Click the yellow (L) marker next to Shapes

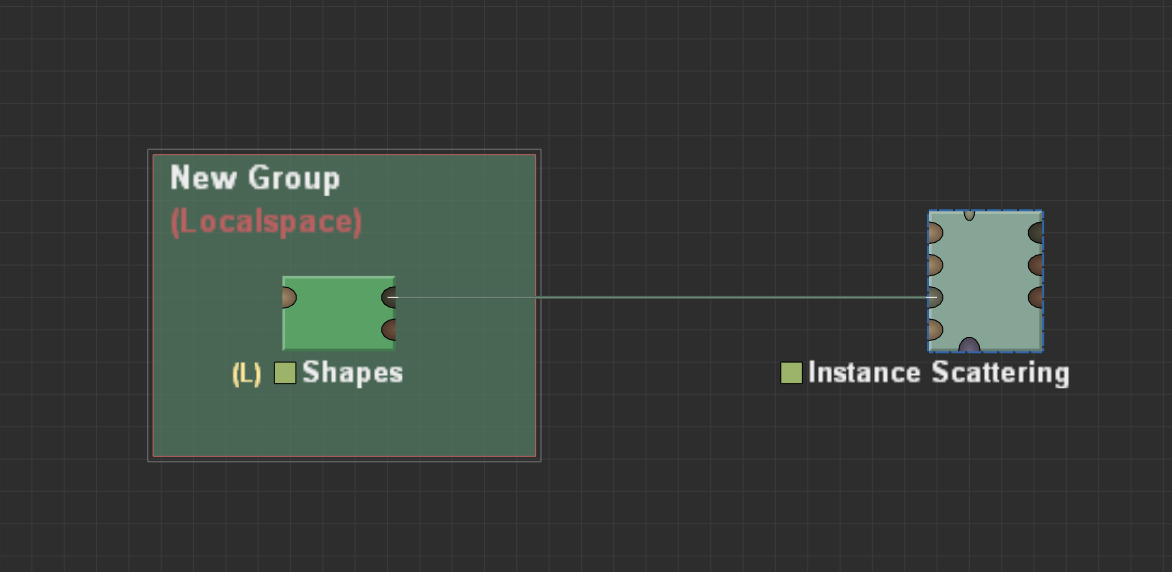(247, 373)
